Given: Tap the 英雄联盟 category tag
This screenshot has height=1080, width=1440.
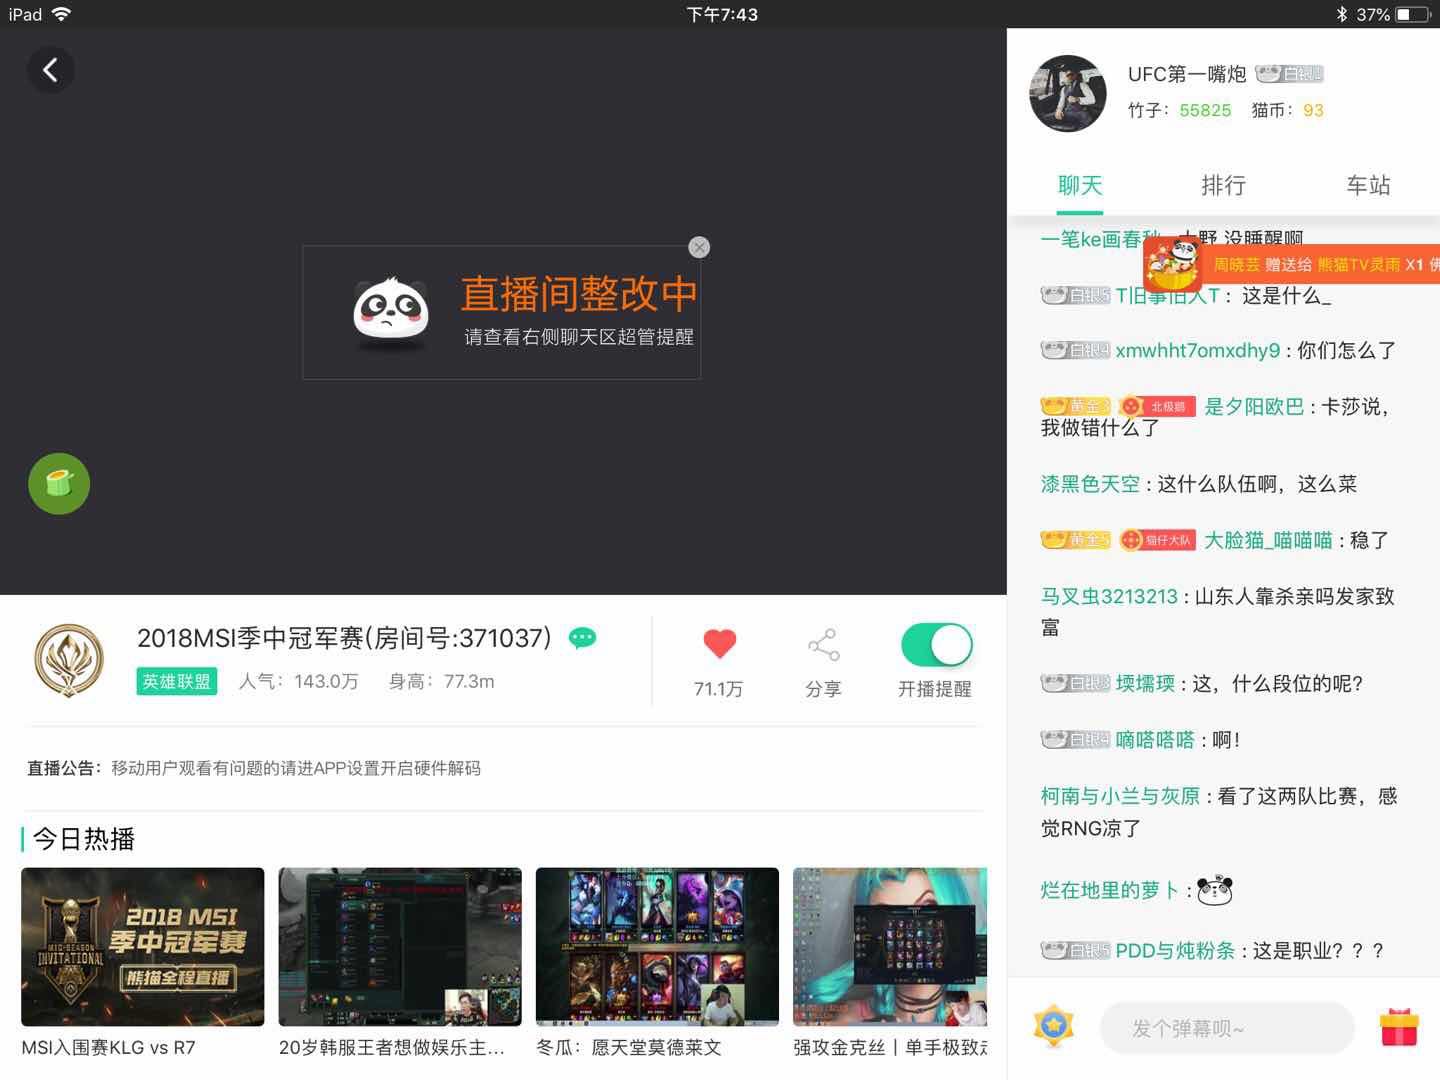Looking at the screenshot, I should click(177, 681).
